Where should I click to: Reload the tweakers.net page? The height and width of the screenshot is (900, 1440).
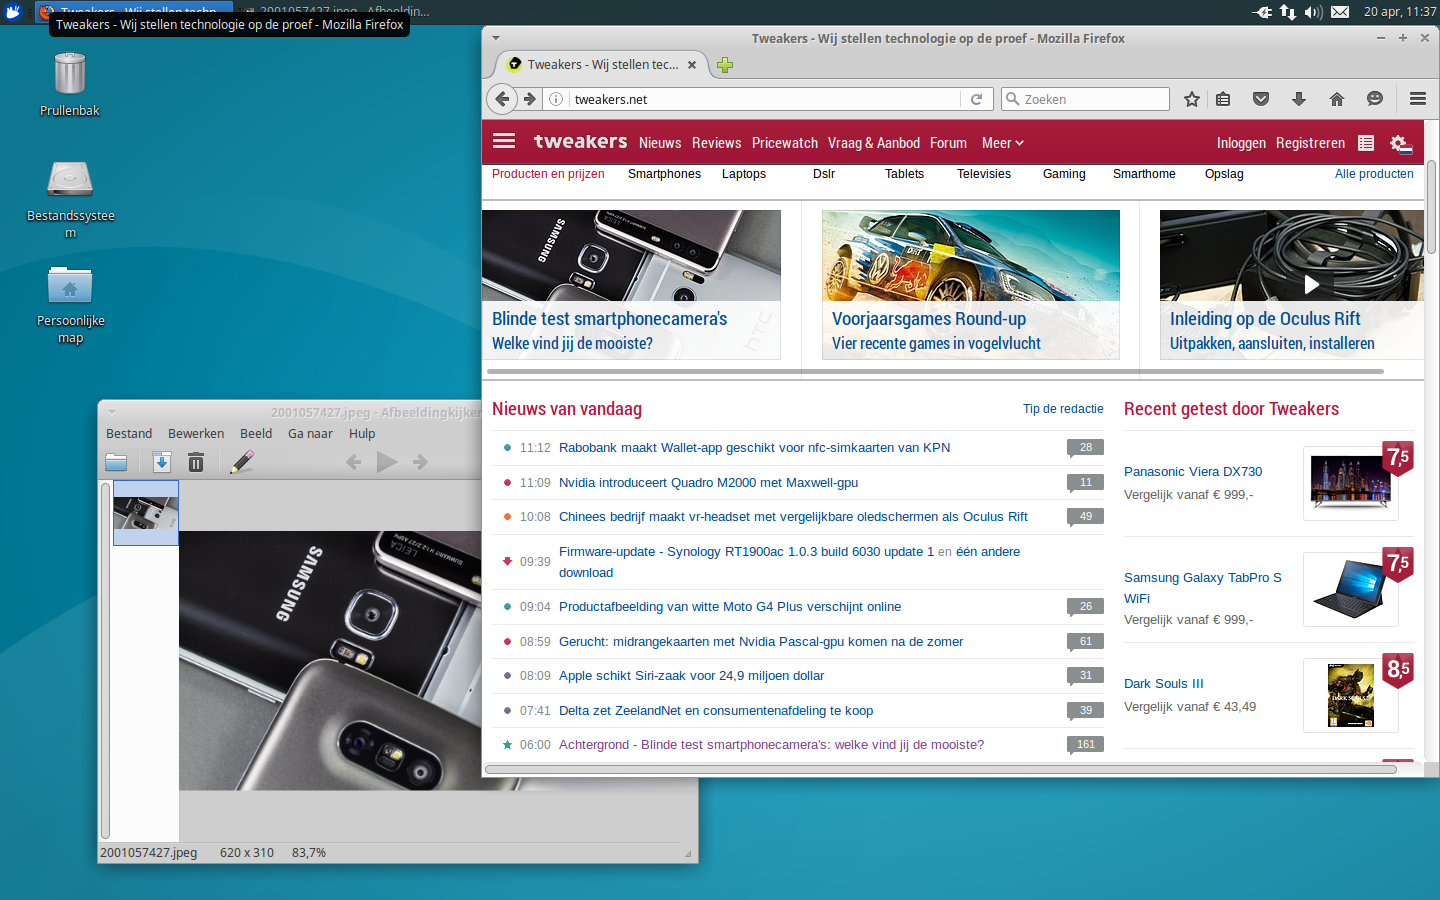976,99
